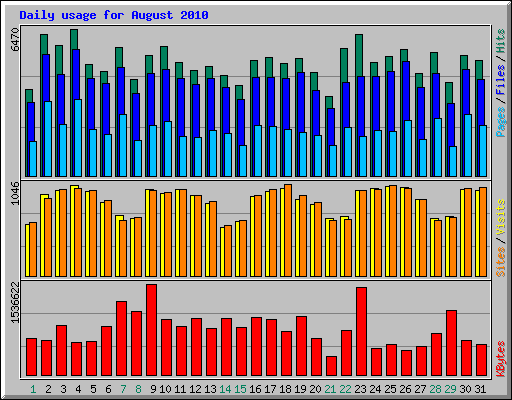Click day 12 on the x-axis
Viewport: 512px width, 400px height.
coord(195,389)
